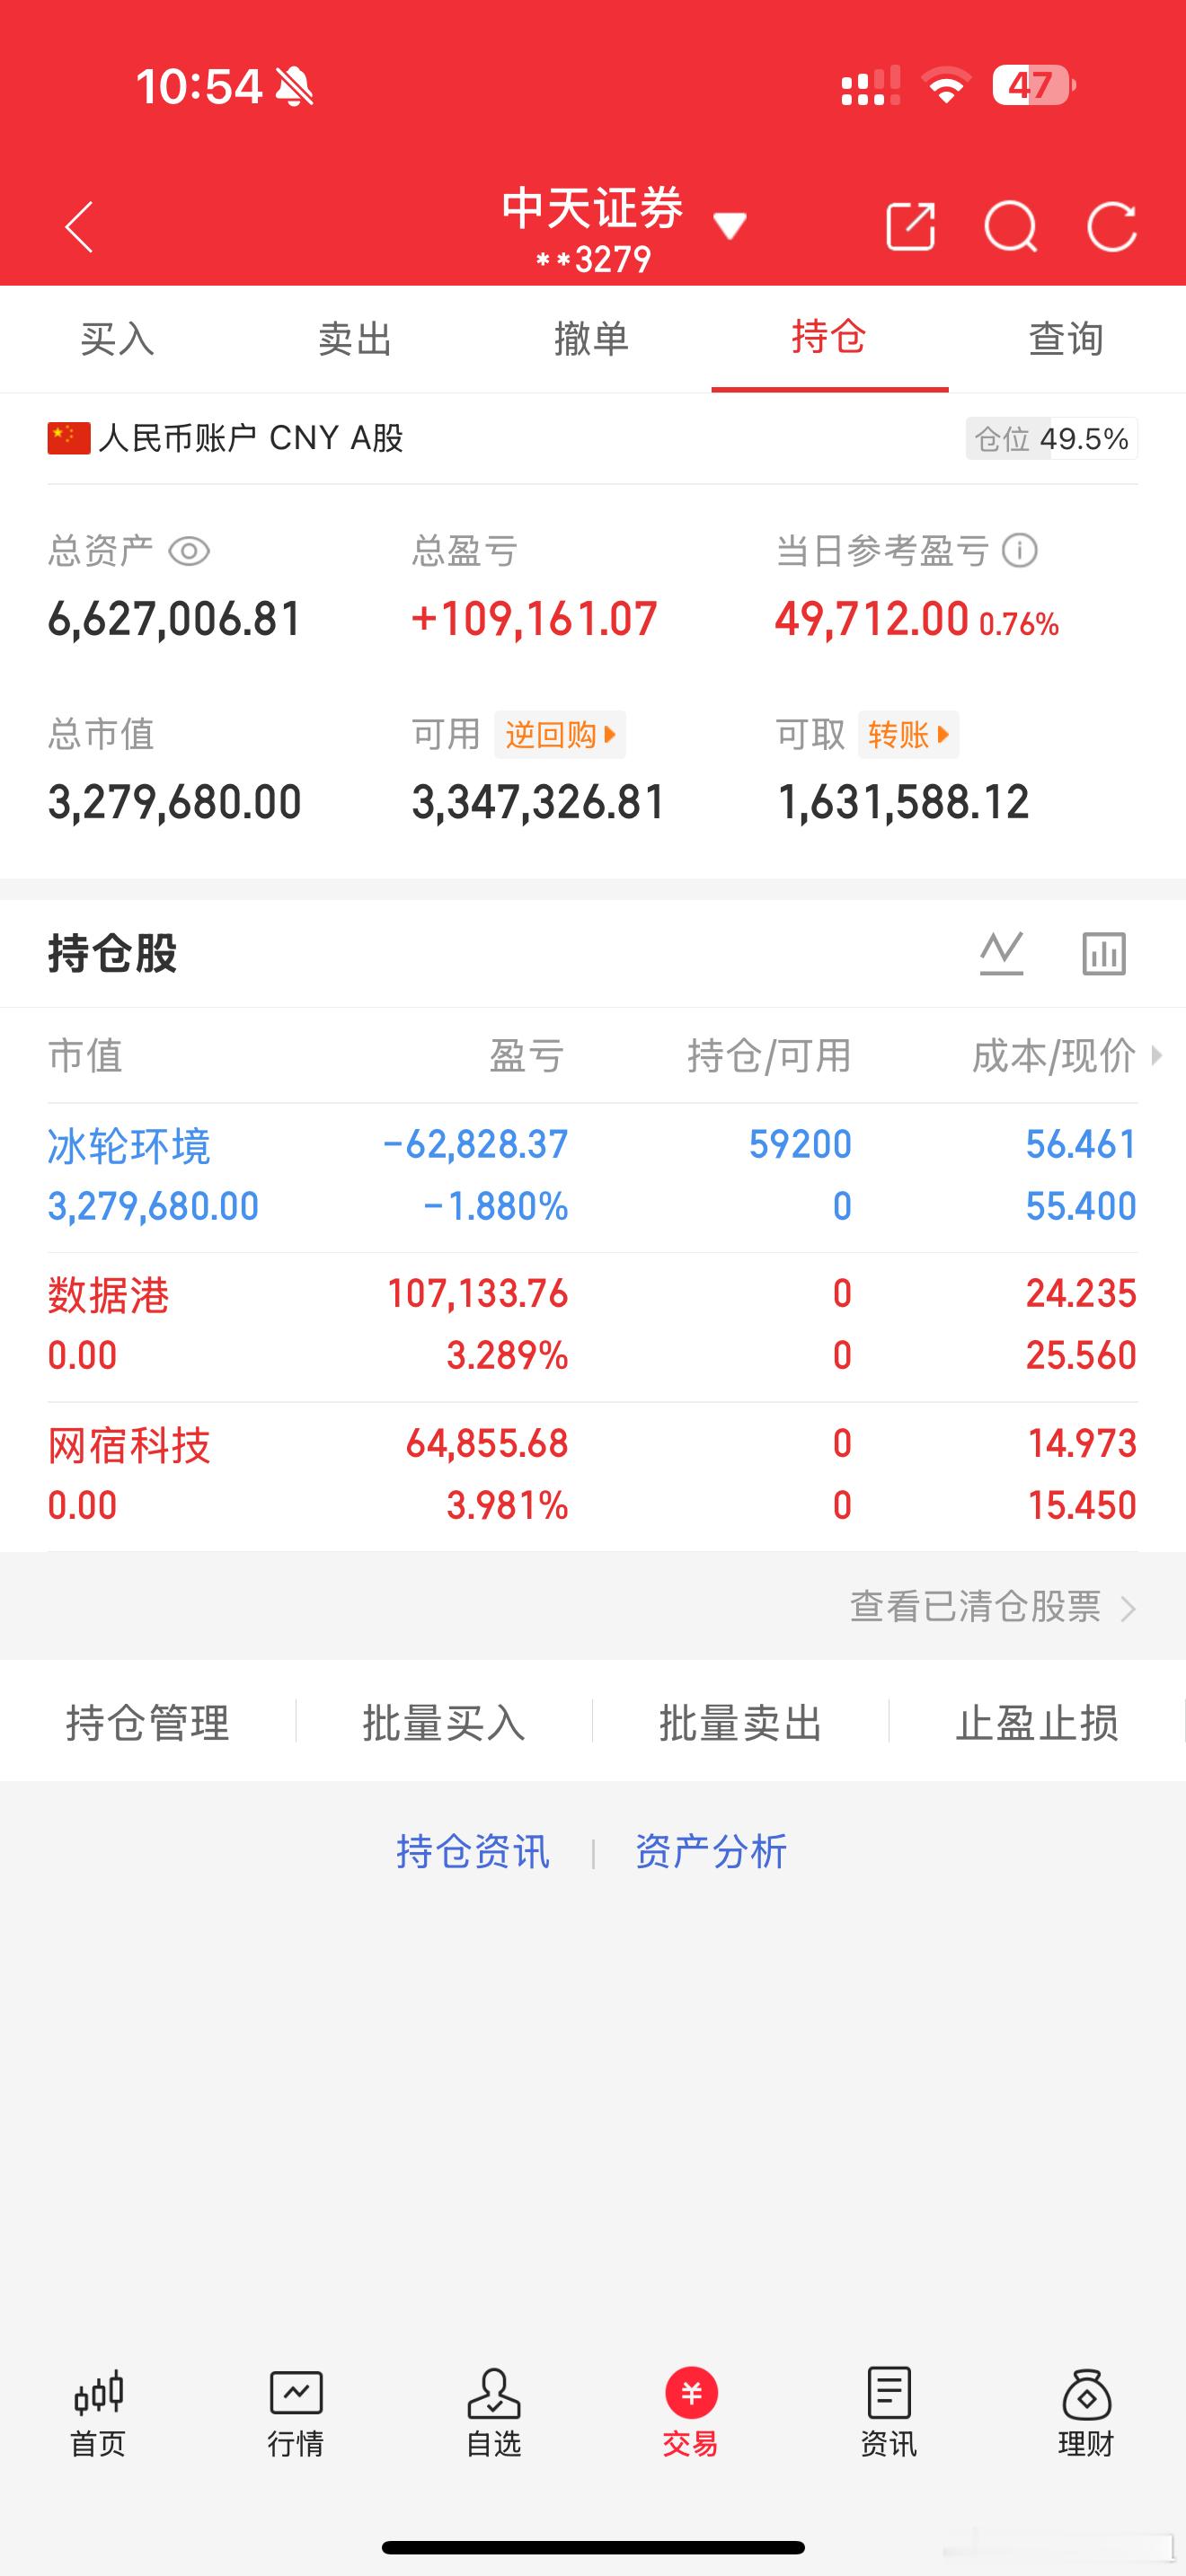This screenshot has height=2576, width=1186.
Task: Open 理财 wealth in bottom bar
Action: (x=1086, y=2414)
